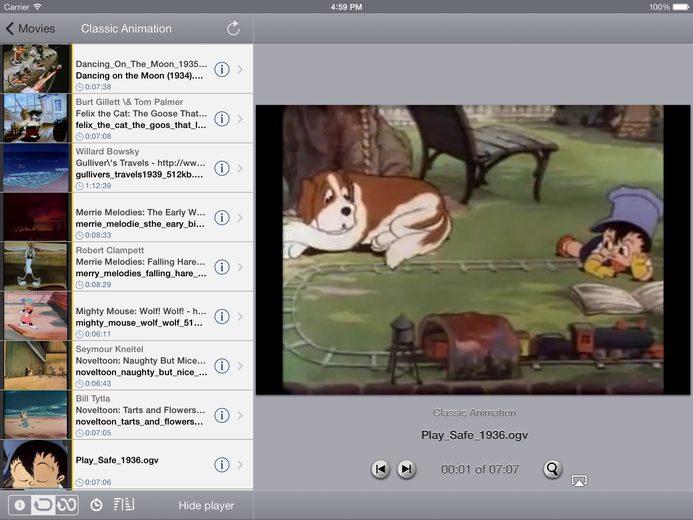The height and width of the screenshot is (520, 693).
Task: Tap the battery indicator in status bar
Action: click(681, 7)
